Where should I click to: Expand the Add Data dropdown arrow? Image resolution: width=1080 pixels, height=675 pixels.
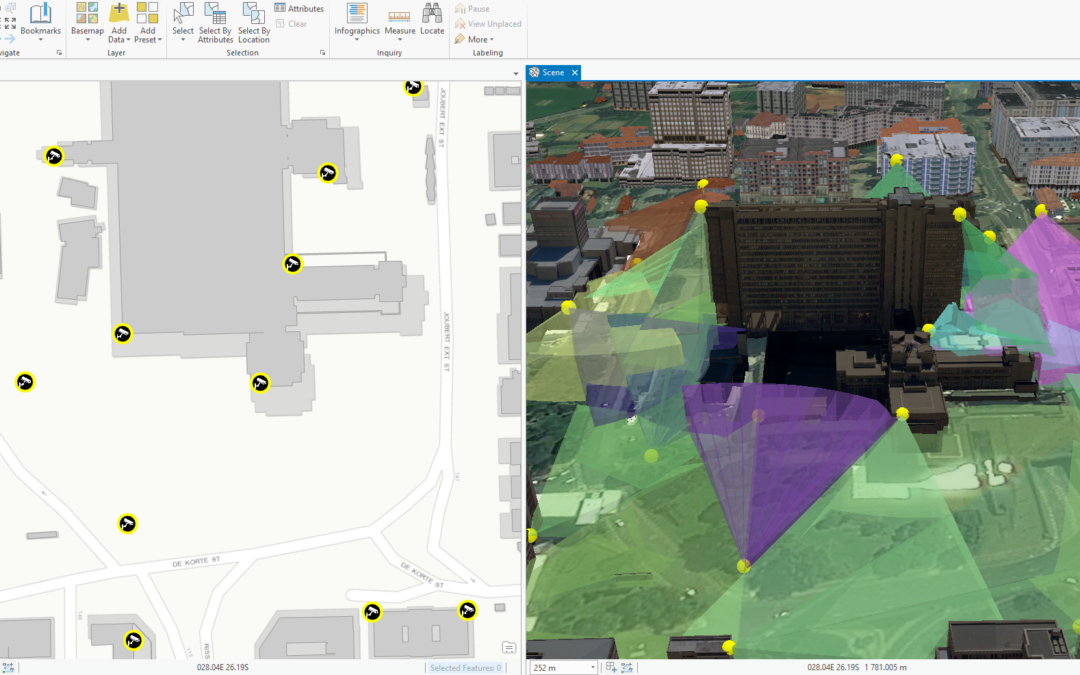[128, 40]
